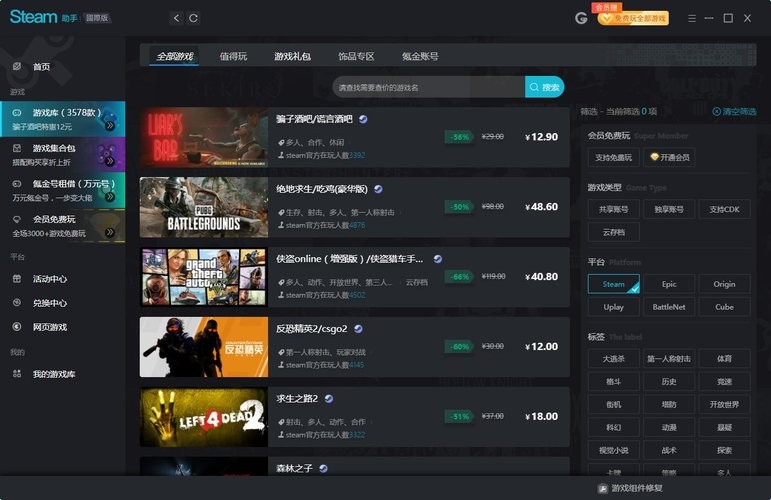Image resolution: width=771 pixels, height=500 pixels.
Task: Click the refresh icon in title bar
Action: [193, 18]
